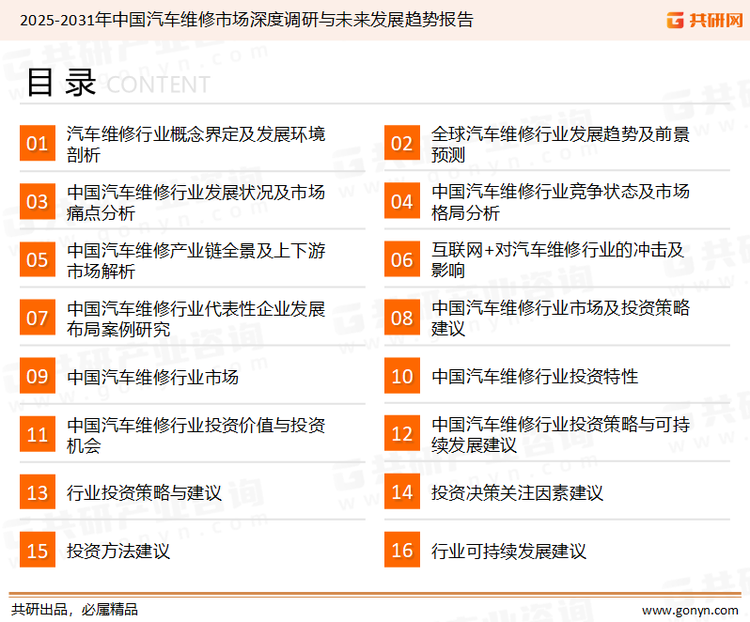Click the orange 11 number box
The image size is (750, 622).
click(37, 434)
